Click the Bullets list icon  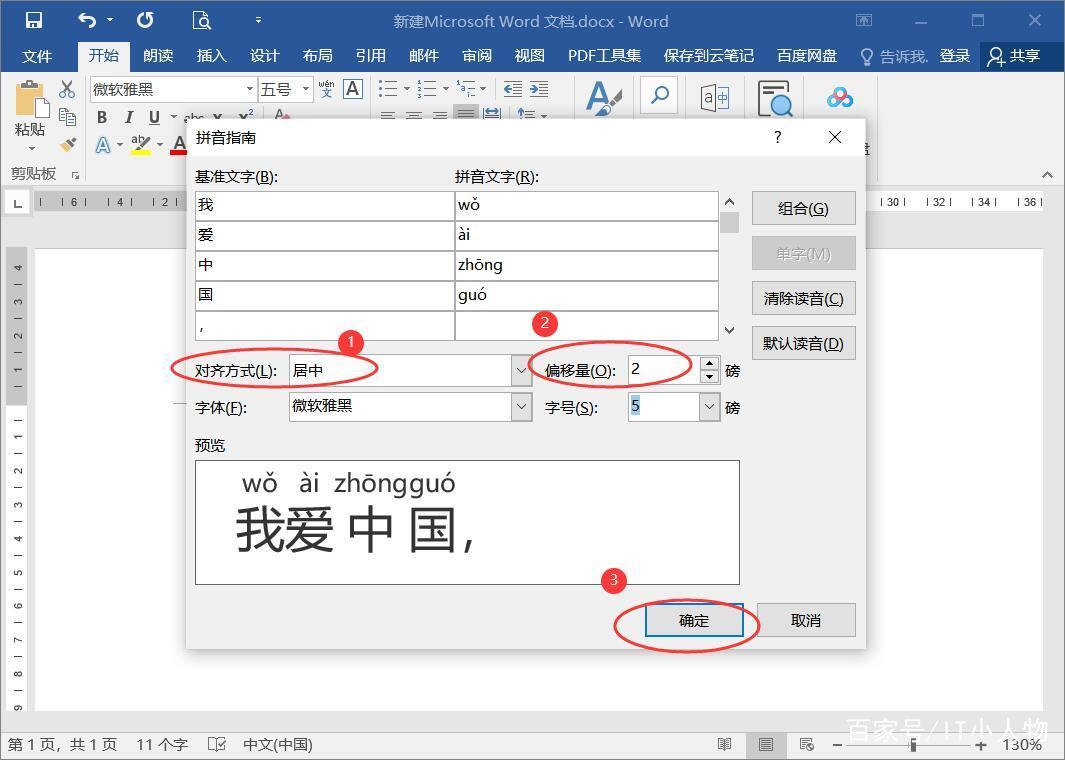click(388, 89)
